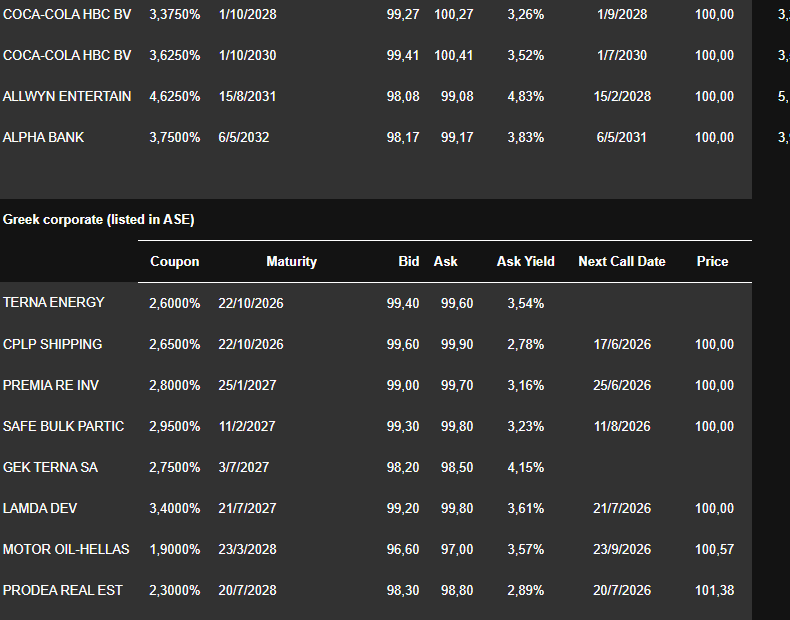Select TERNA ENERGY coupon 2,6000%

(174, 303)
